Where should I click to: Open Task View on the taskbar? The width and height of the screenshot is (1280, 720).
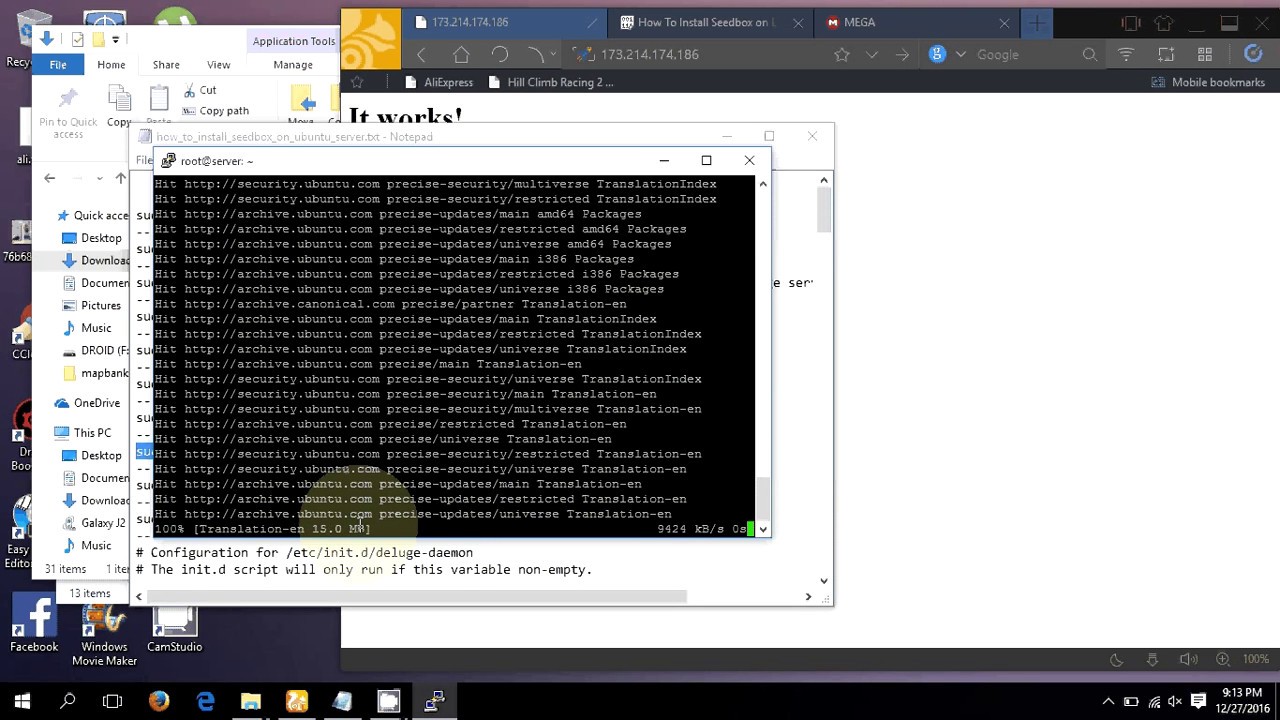(112, 701)
